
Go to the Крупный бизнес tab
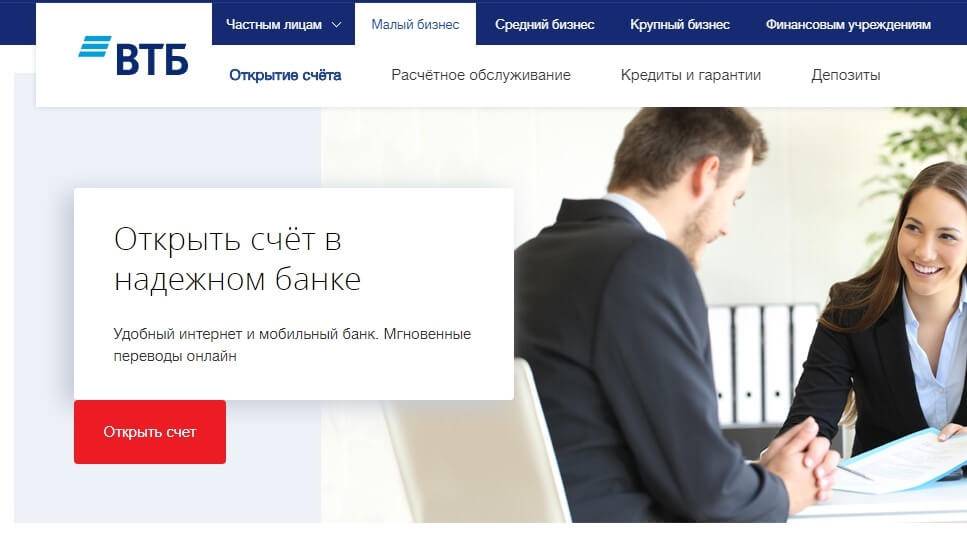pyautogui.click(x=680, y=25)
